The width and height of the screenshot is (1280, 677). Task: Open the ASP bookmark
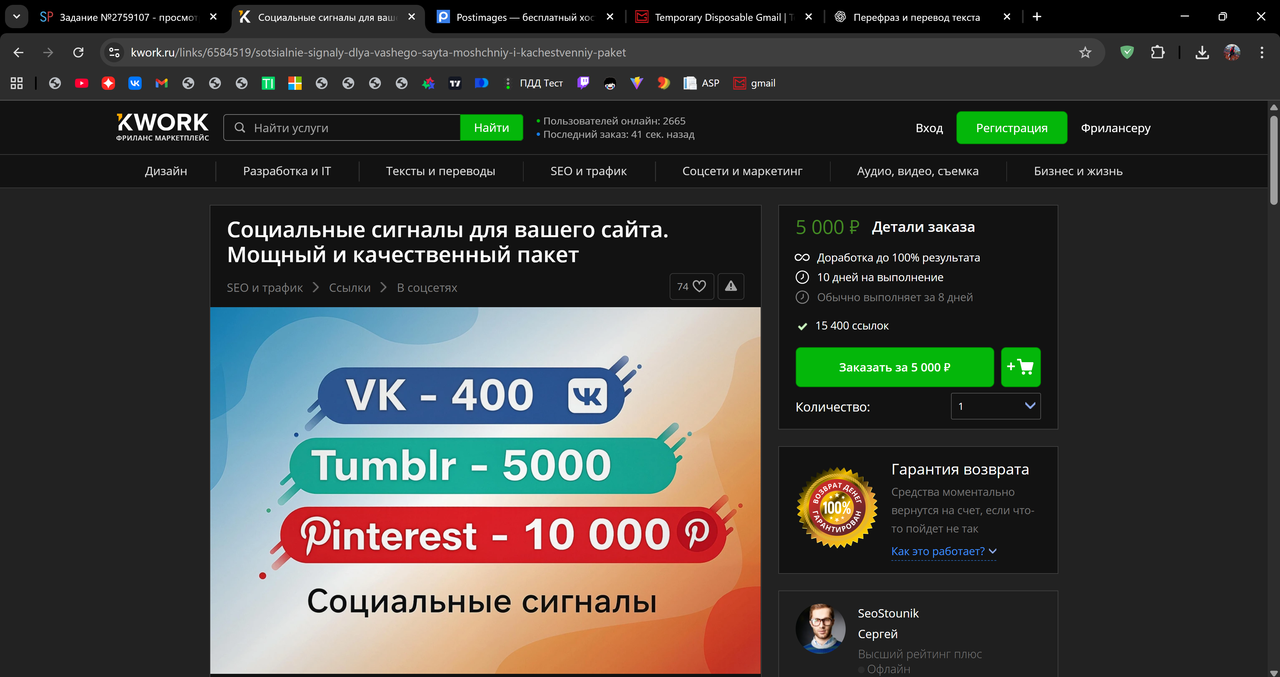coord(701,83)
